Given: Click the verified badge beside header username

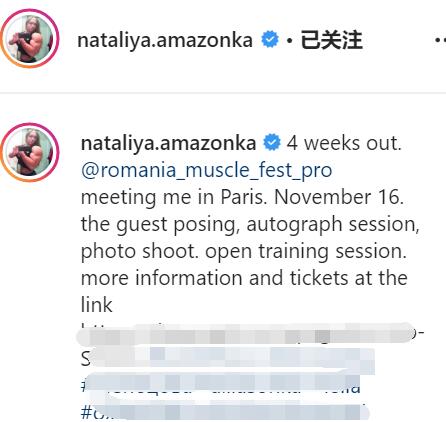Looking at the screenshot, I should (270, 39).
